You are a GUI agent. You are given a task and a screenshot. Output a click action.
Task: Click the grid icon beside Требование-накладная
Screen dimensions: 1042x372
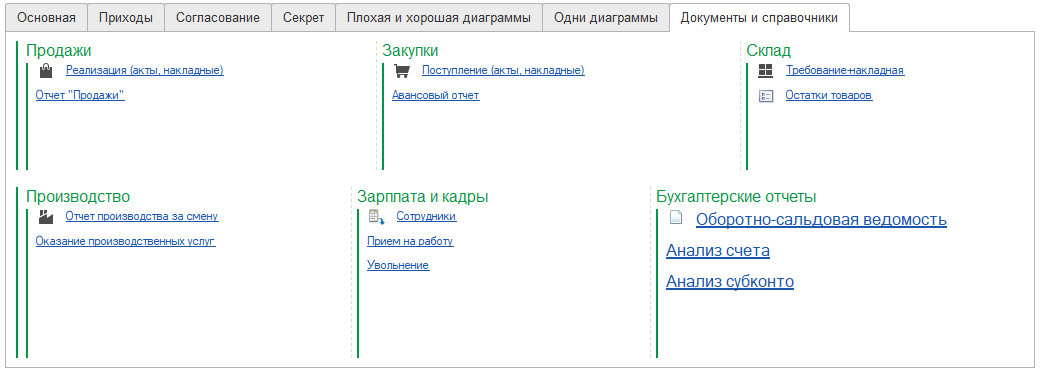[766, 70]
